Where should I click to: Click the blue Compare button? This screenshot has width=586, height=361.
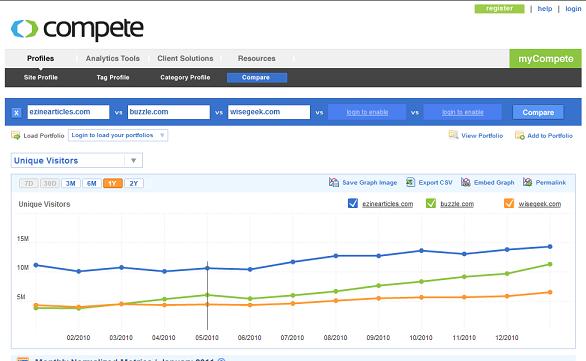[538, 112]
